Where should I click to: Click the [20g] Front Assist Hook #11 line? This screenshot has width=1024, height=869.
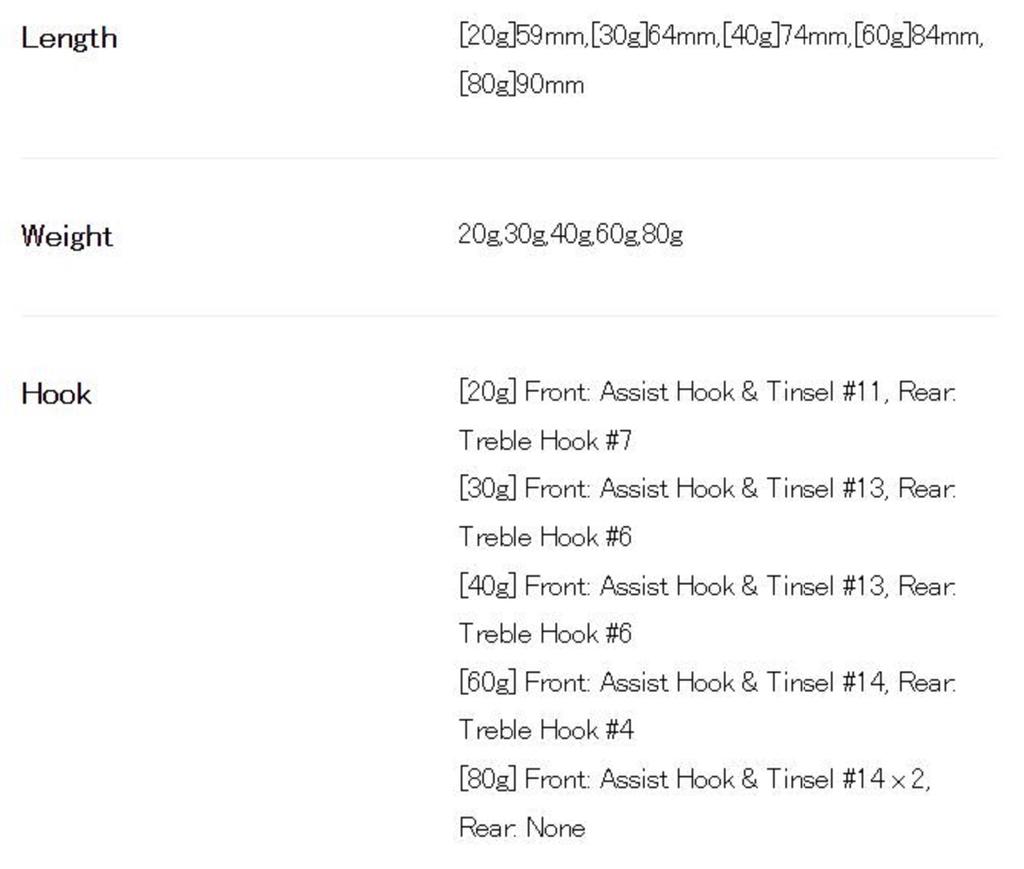(x=707, y=392)
